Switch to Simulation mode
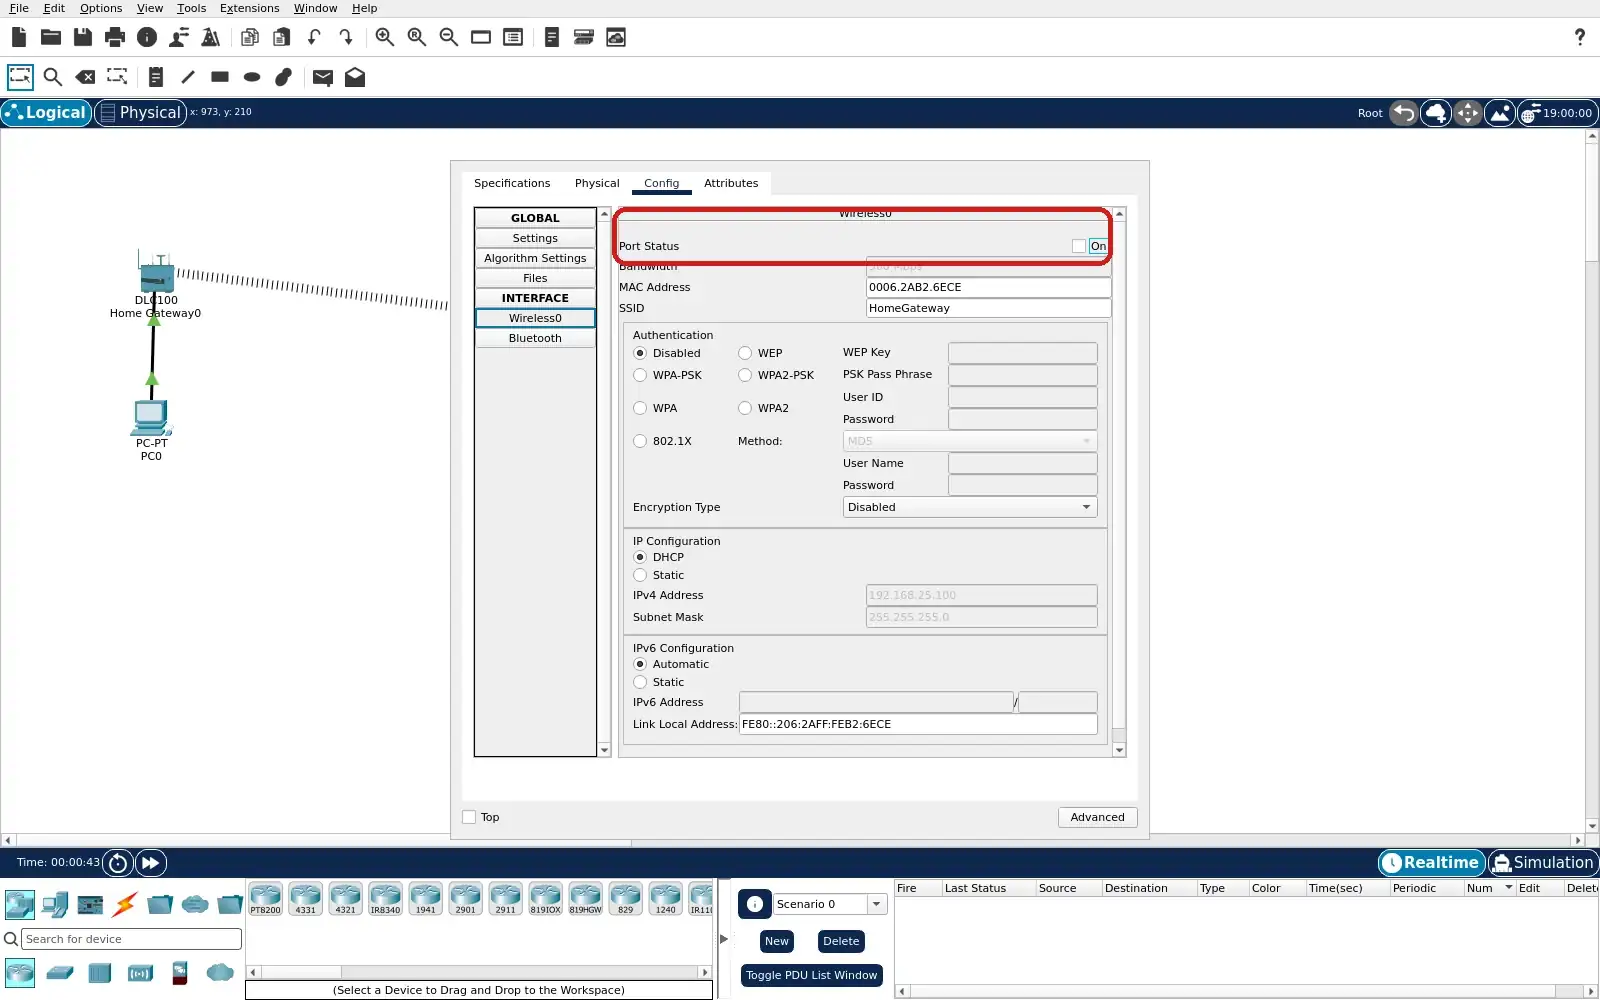Image resolution: width=1600 pixels, height=1000 pixels. pos(1543,863)
